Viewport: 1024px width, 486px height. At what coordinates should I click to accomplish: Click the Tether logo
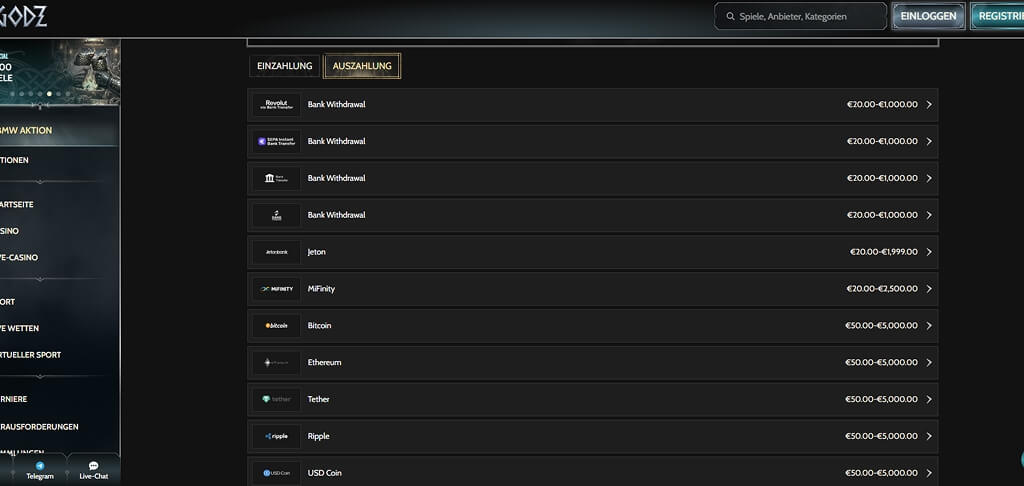pyautogui.click(x=276, y=399)
